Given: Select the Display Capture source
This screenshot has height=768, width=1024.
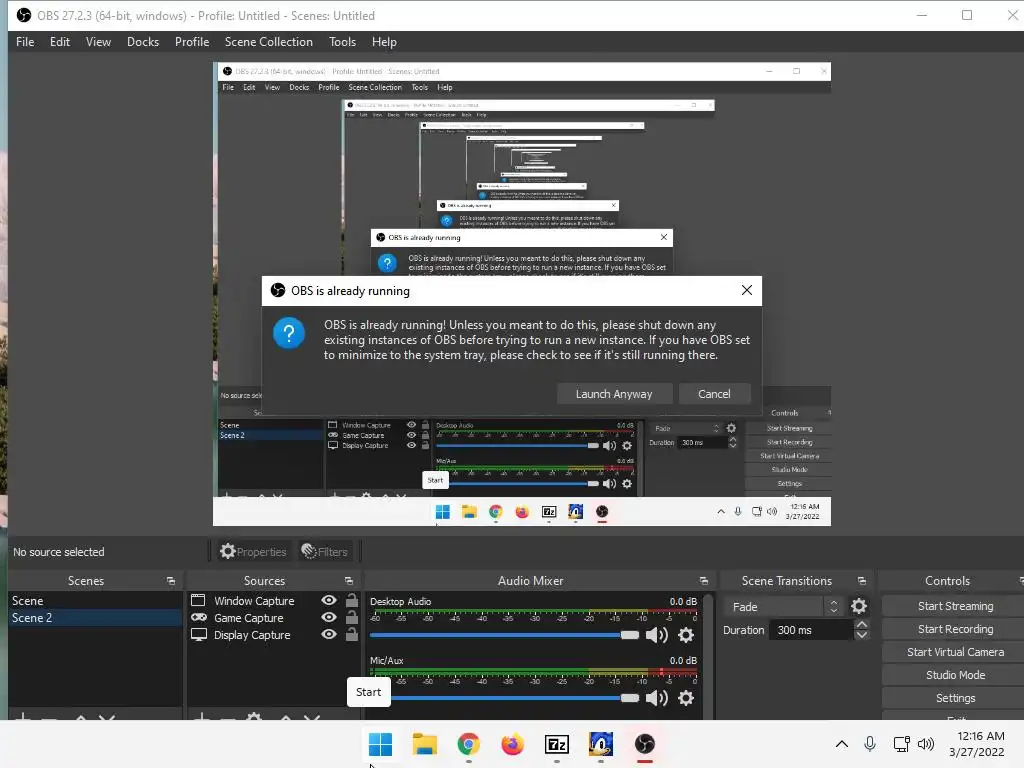Looking at the screenshot, I should (251, 635).
